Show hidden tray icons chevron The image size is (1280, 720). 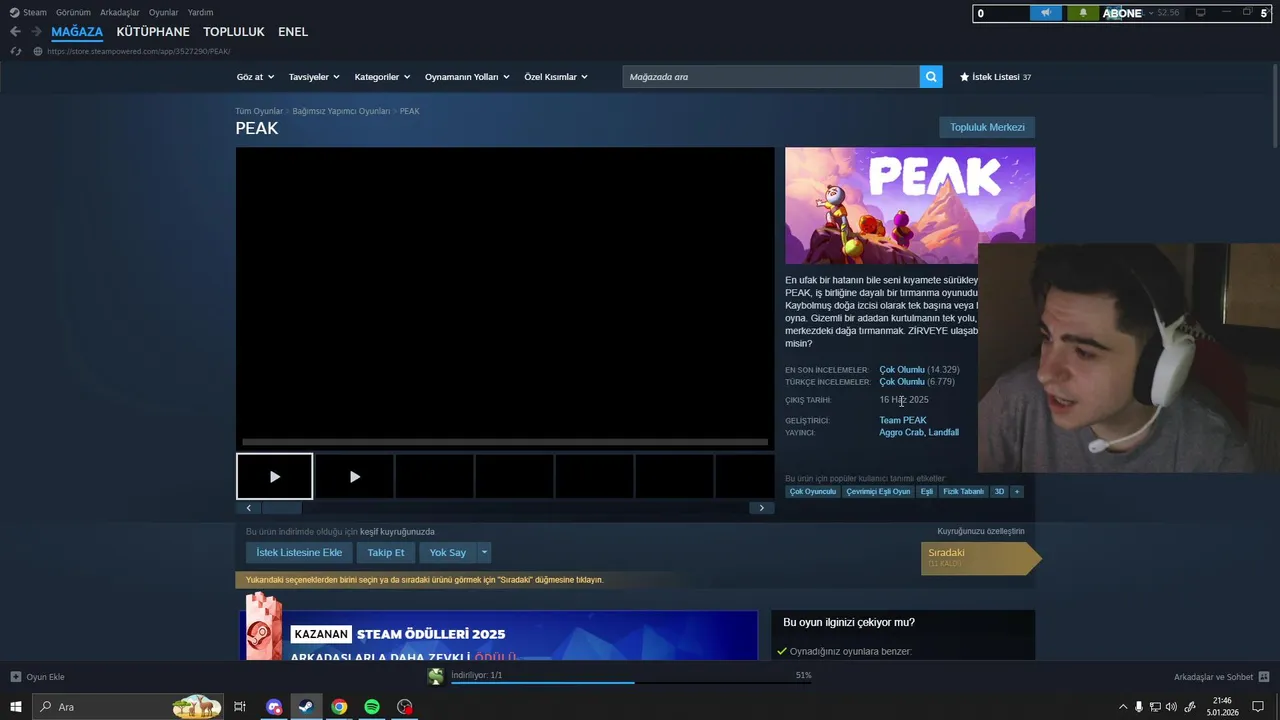(x=1123, y=707)
